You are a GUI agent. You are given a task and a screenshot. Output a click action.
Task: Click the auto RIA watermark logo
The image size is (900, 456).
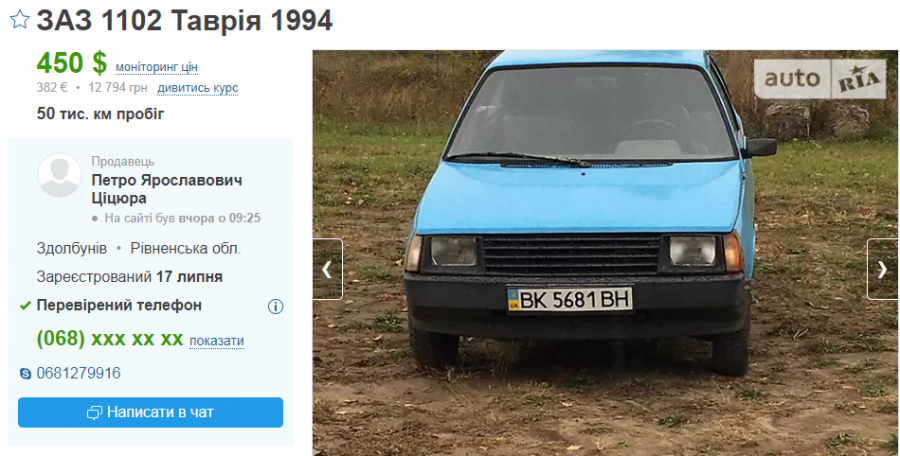(820, 79)
